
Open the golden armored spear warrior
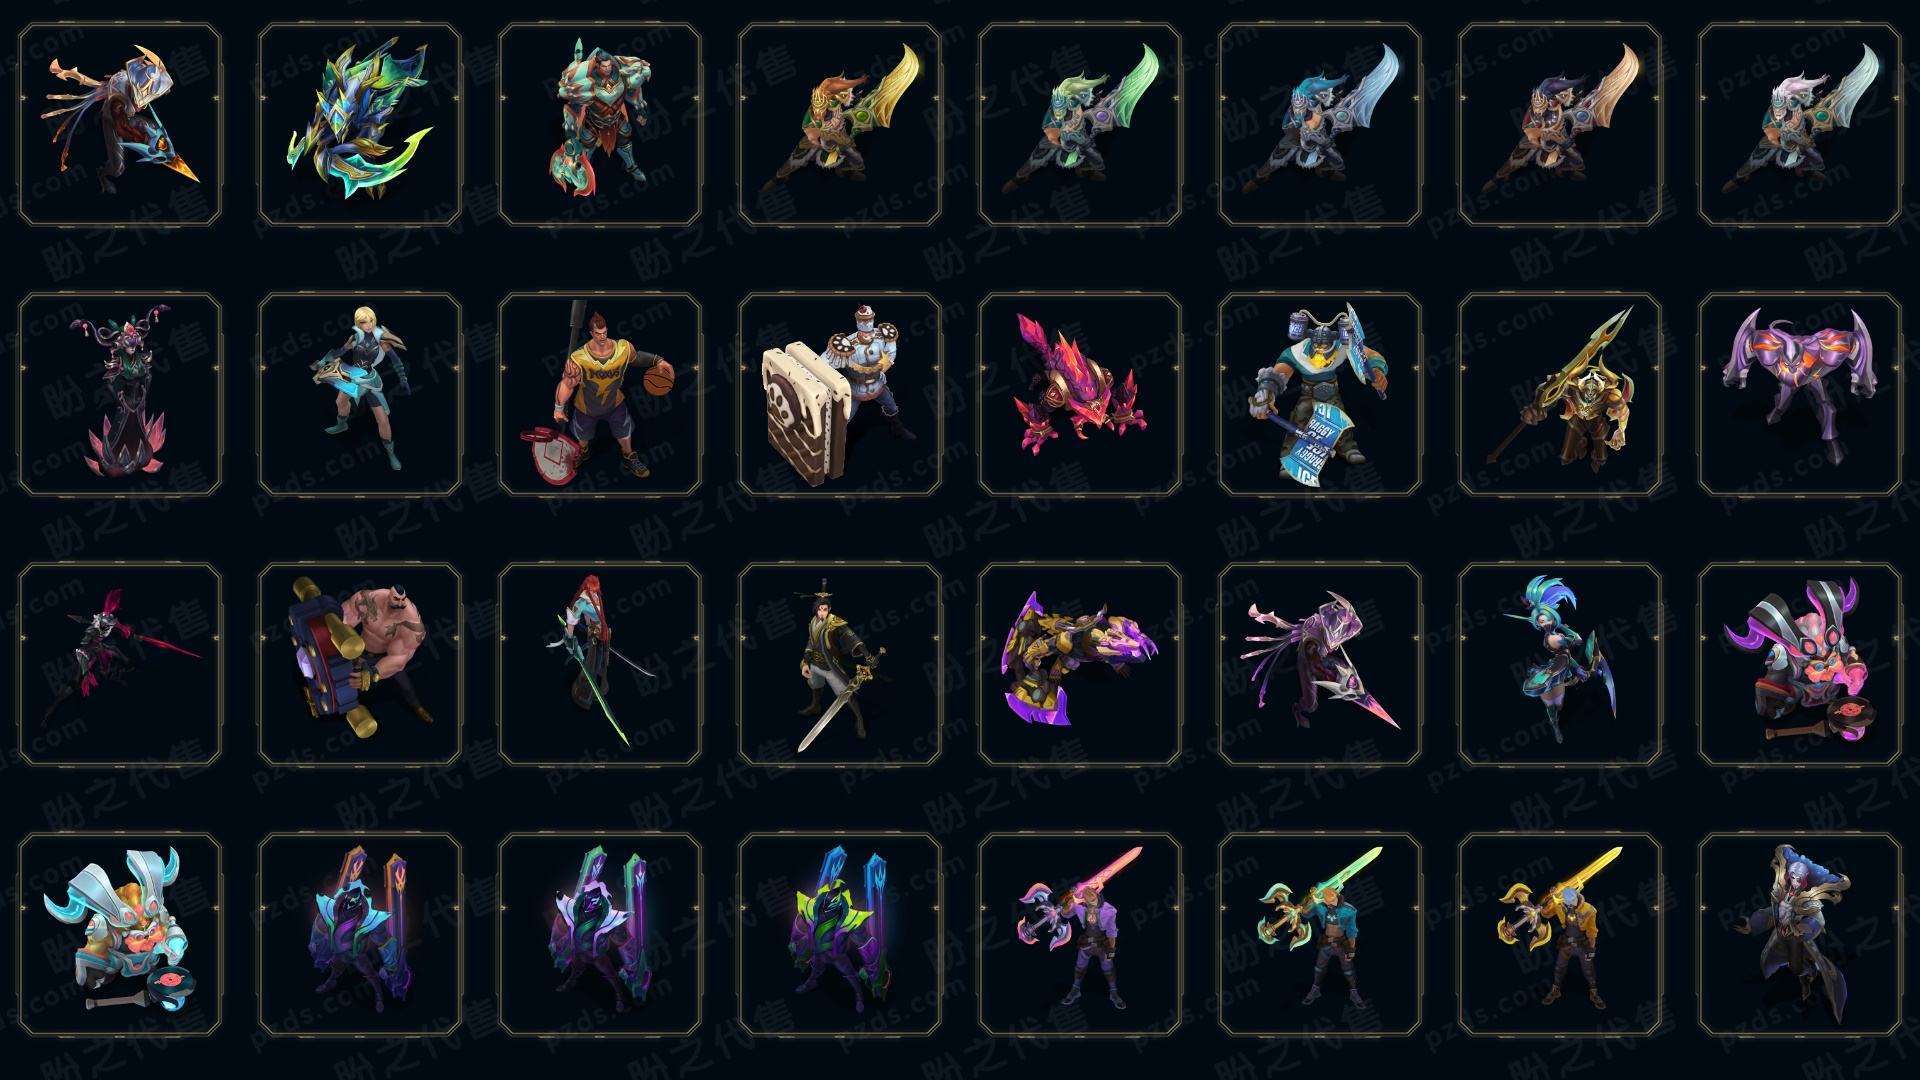point(1560,394)
